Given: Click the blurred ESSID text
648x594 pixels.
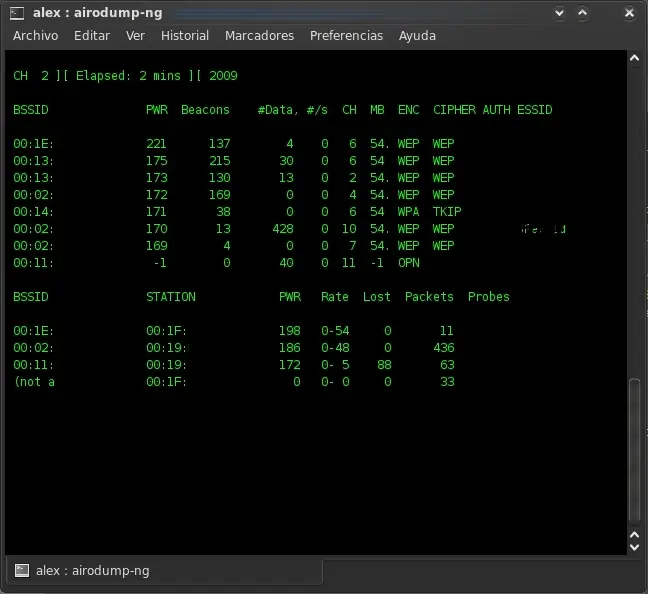Looking at the screenshot, I should point(543,229).
